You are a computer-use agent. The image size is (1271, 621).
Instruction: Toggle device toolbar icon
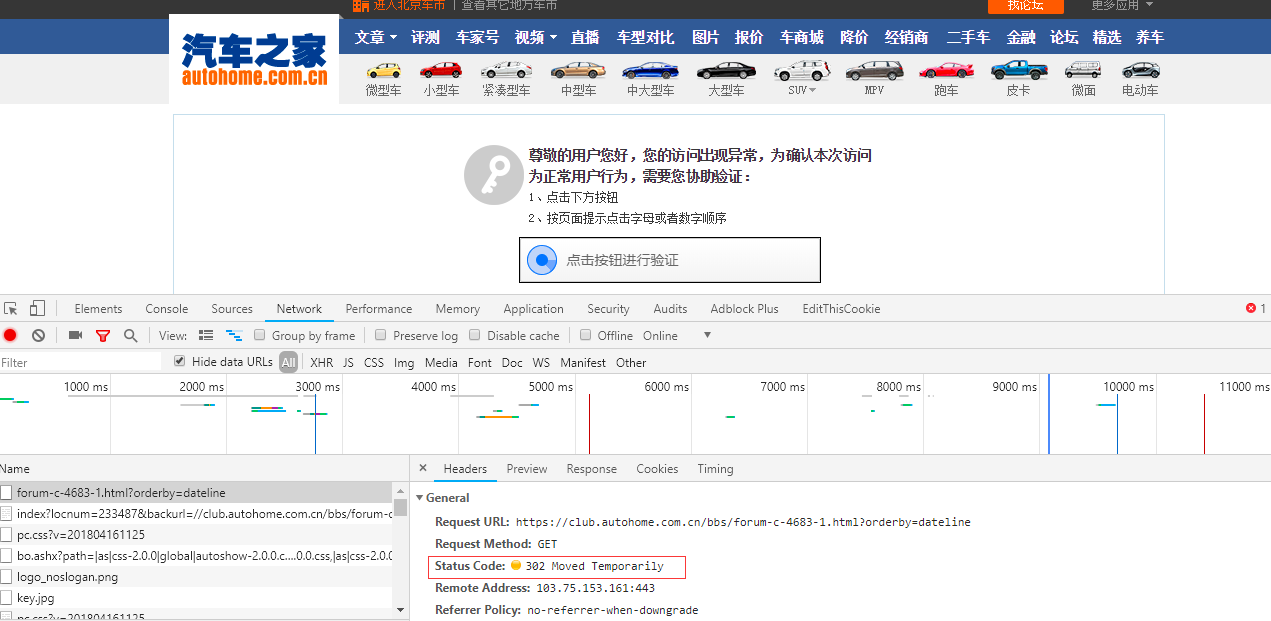click(x=37, y=308)
